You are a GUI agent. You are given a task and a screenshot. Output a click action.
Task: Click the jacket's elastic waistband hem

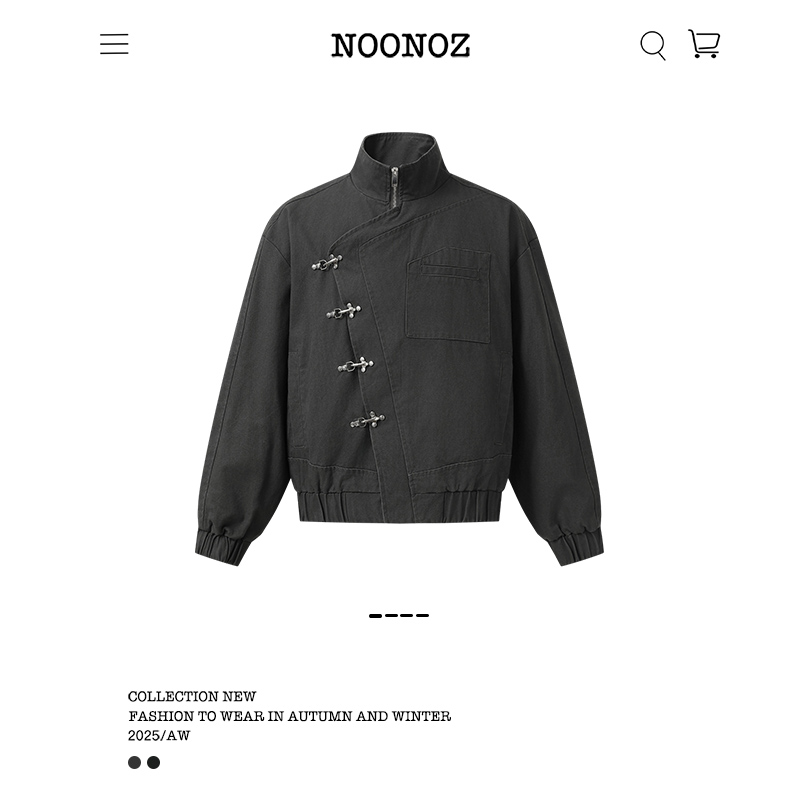coord(399,506)
